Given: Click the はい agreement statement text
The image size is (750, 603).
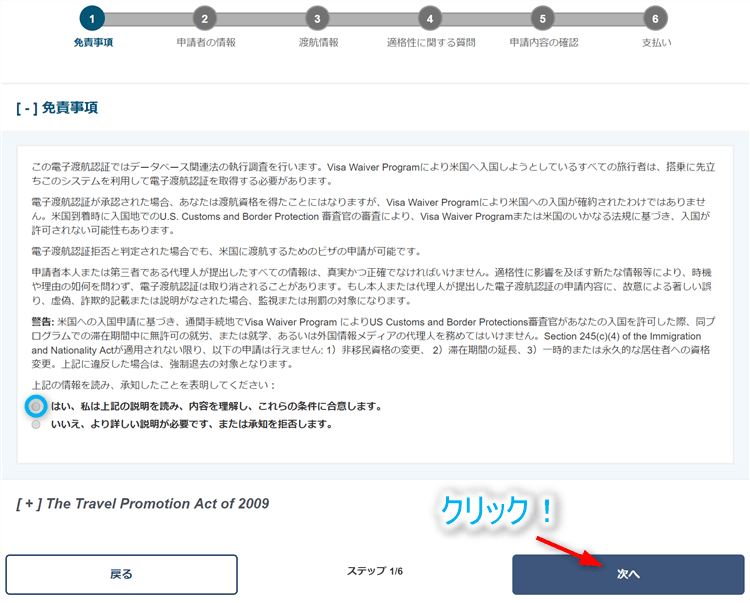Looking at the screenshot, I should pyautogui.click(x=216, y=407).
